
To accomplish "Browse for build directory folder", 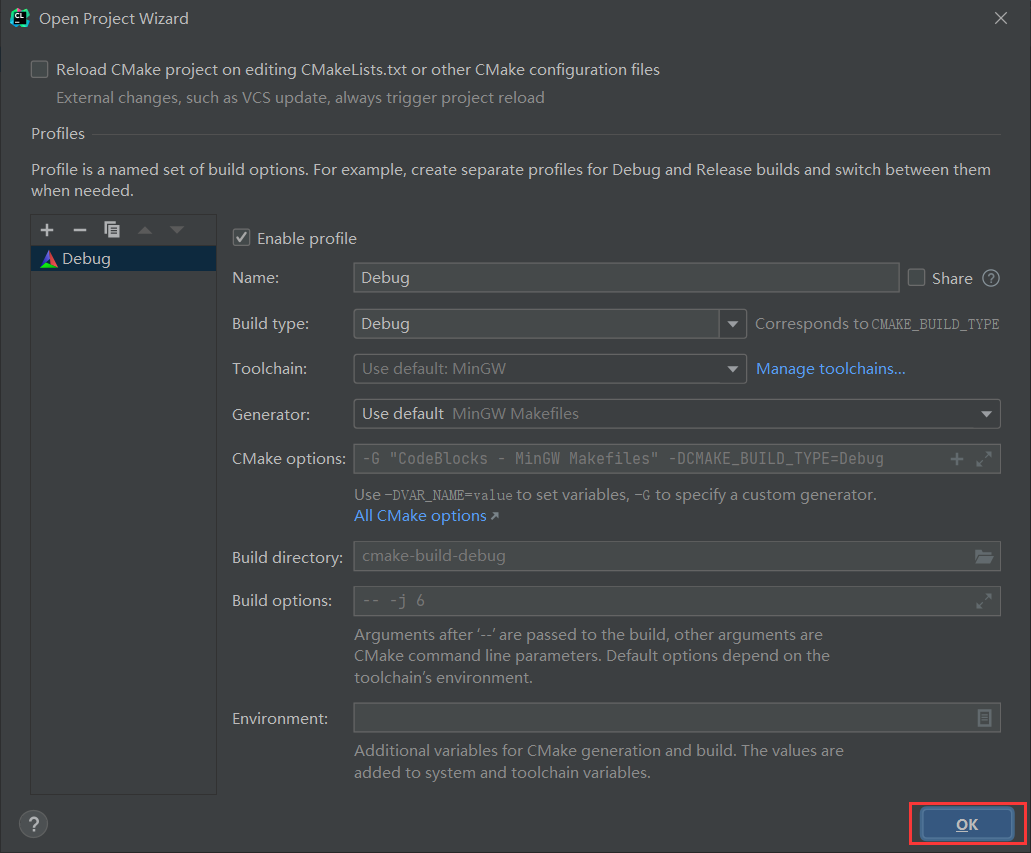I will click(x=984, y=556).
